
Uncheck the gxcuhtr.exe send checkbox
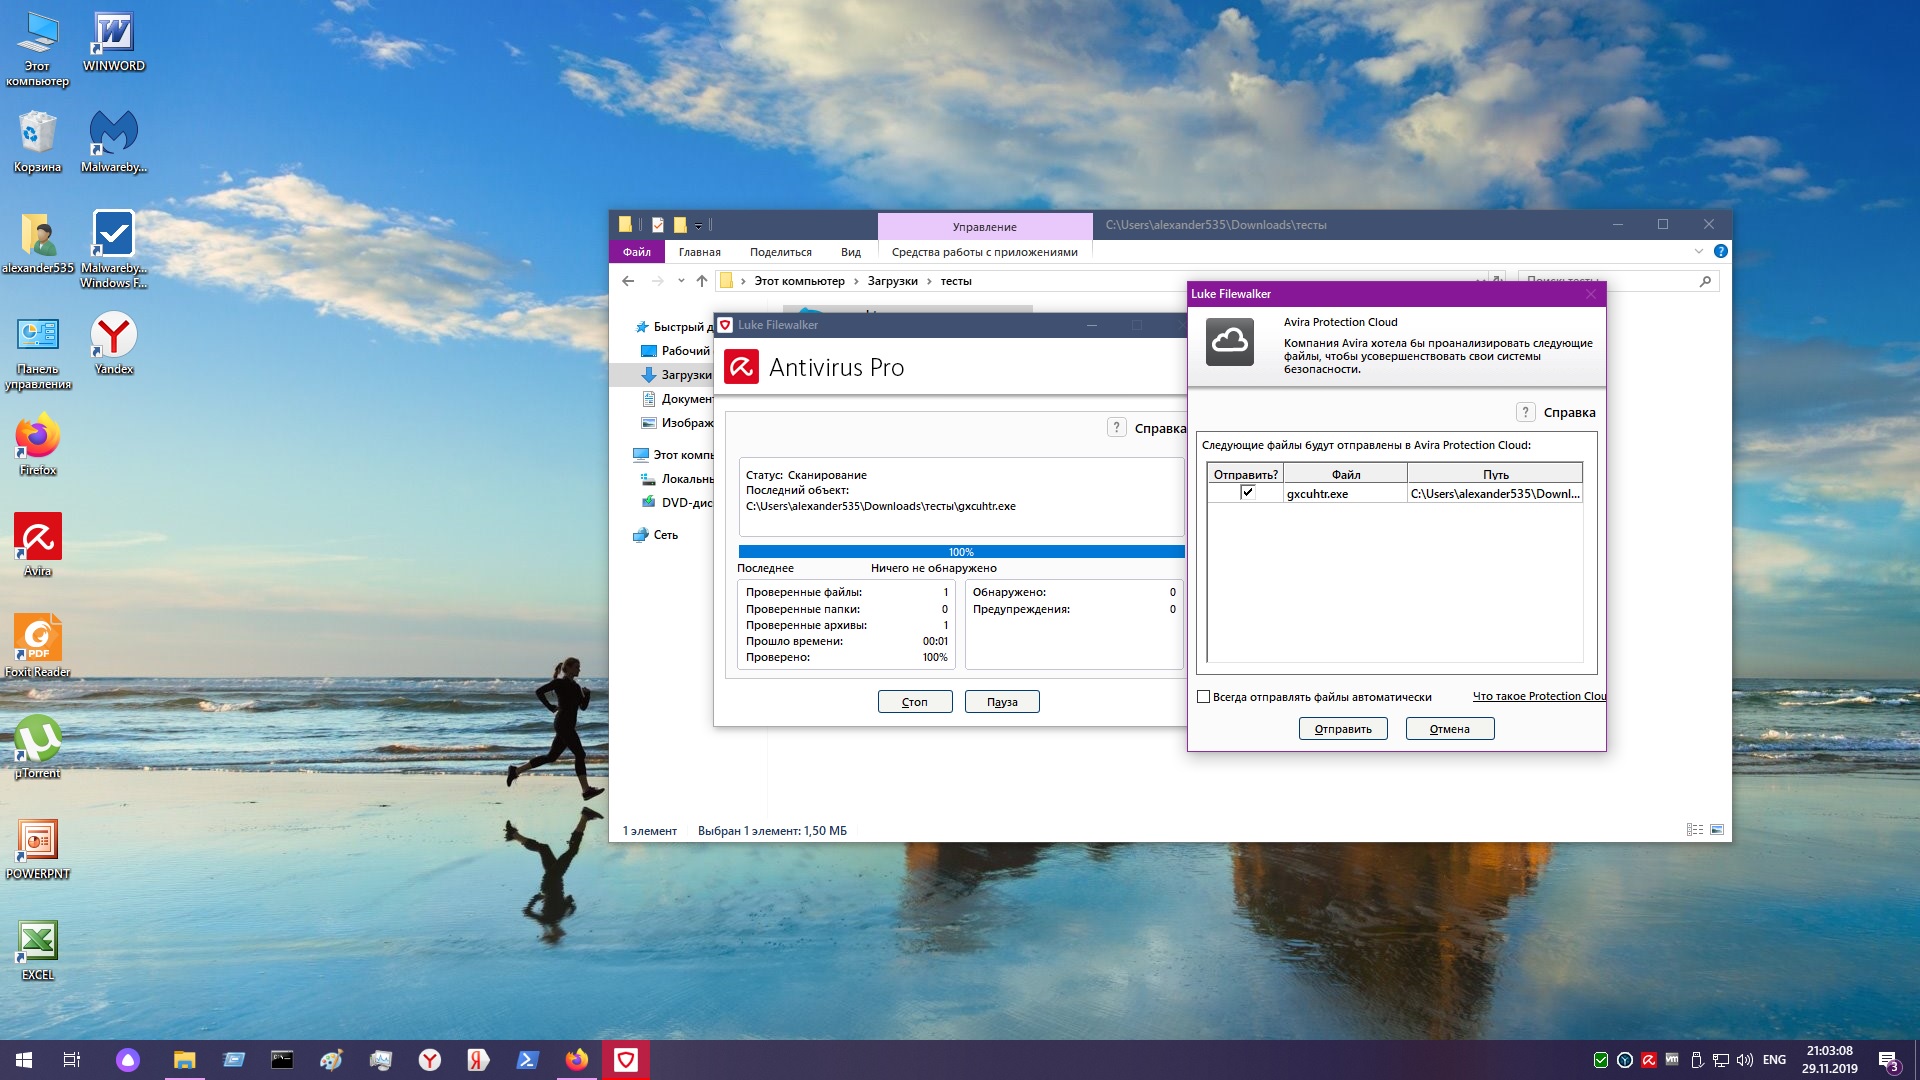pyautogui.click(x=1247, y=492)
